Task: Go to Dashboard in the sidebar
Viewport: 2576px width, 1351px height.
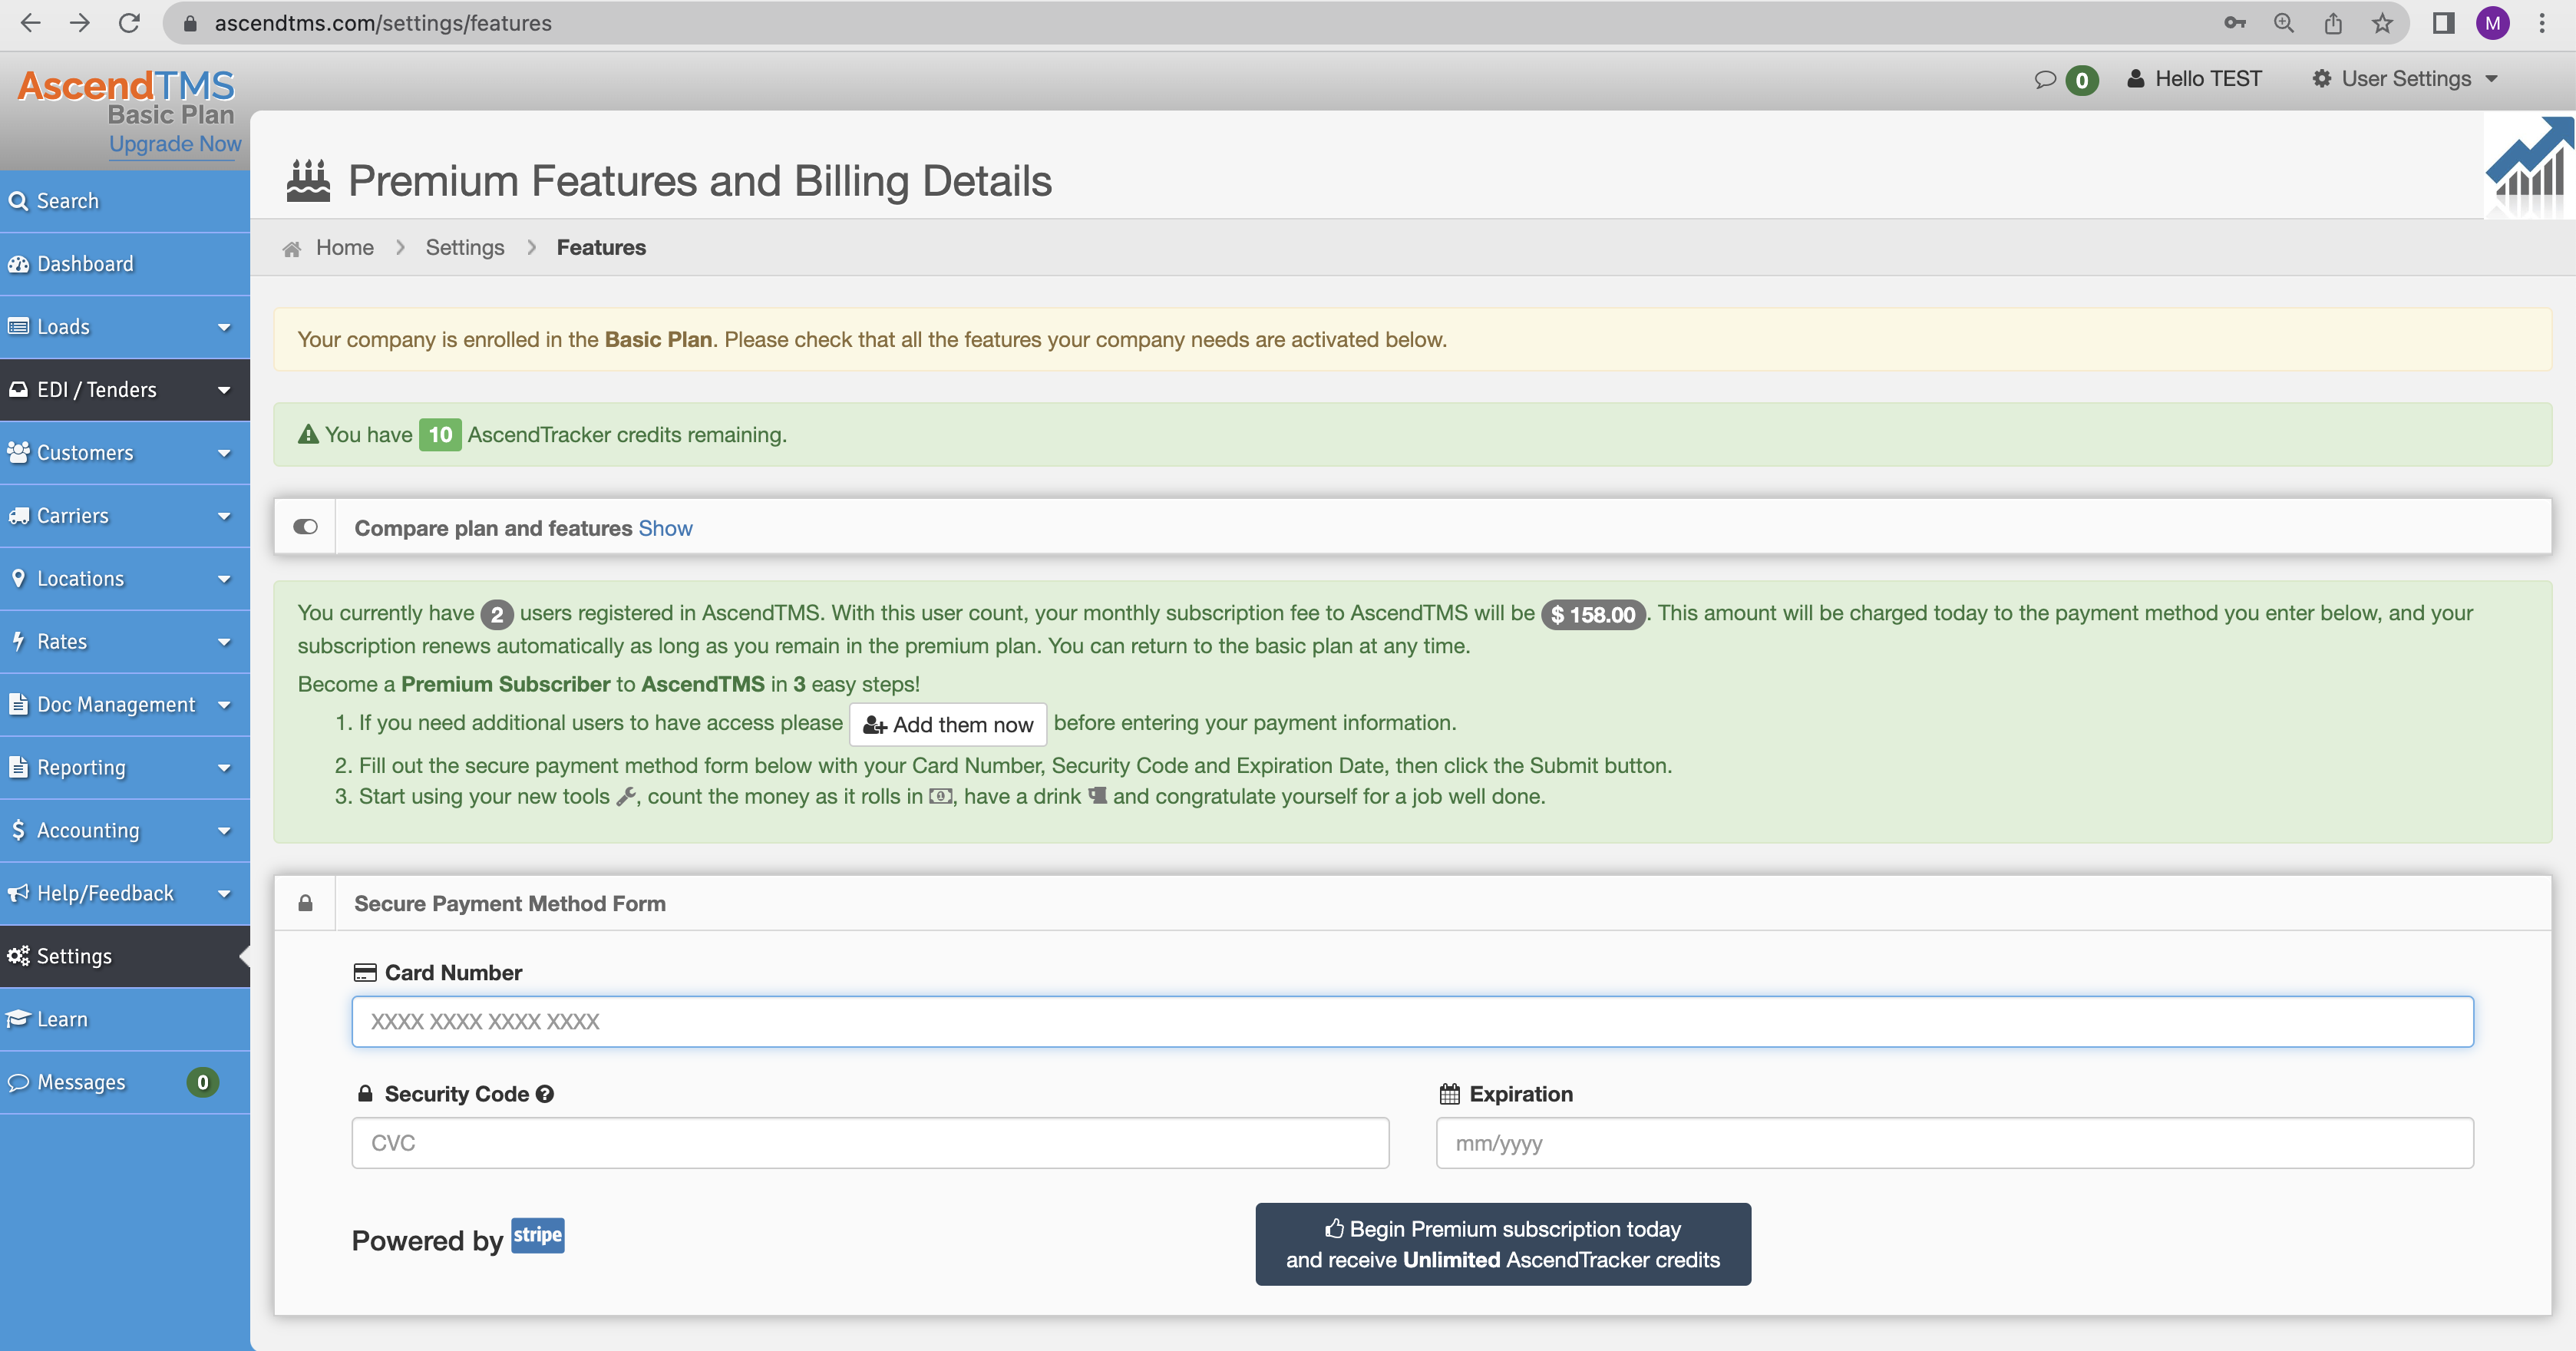Action: 125,264
